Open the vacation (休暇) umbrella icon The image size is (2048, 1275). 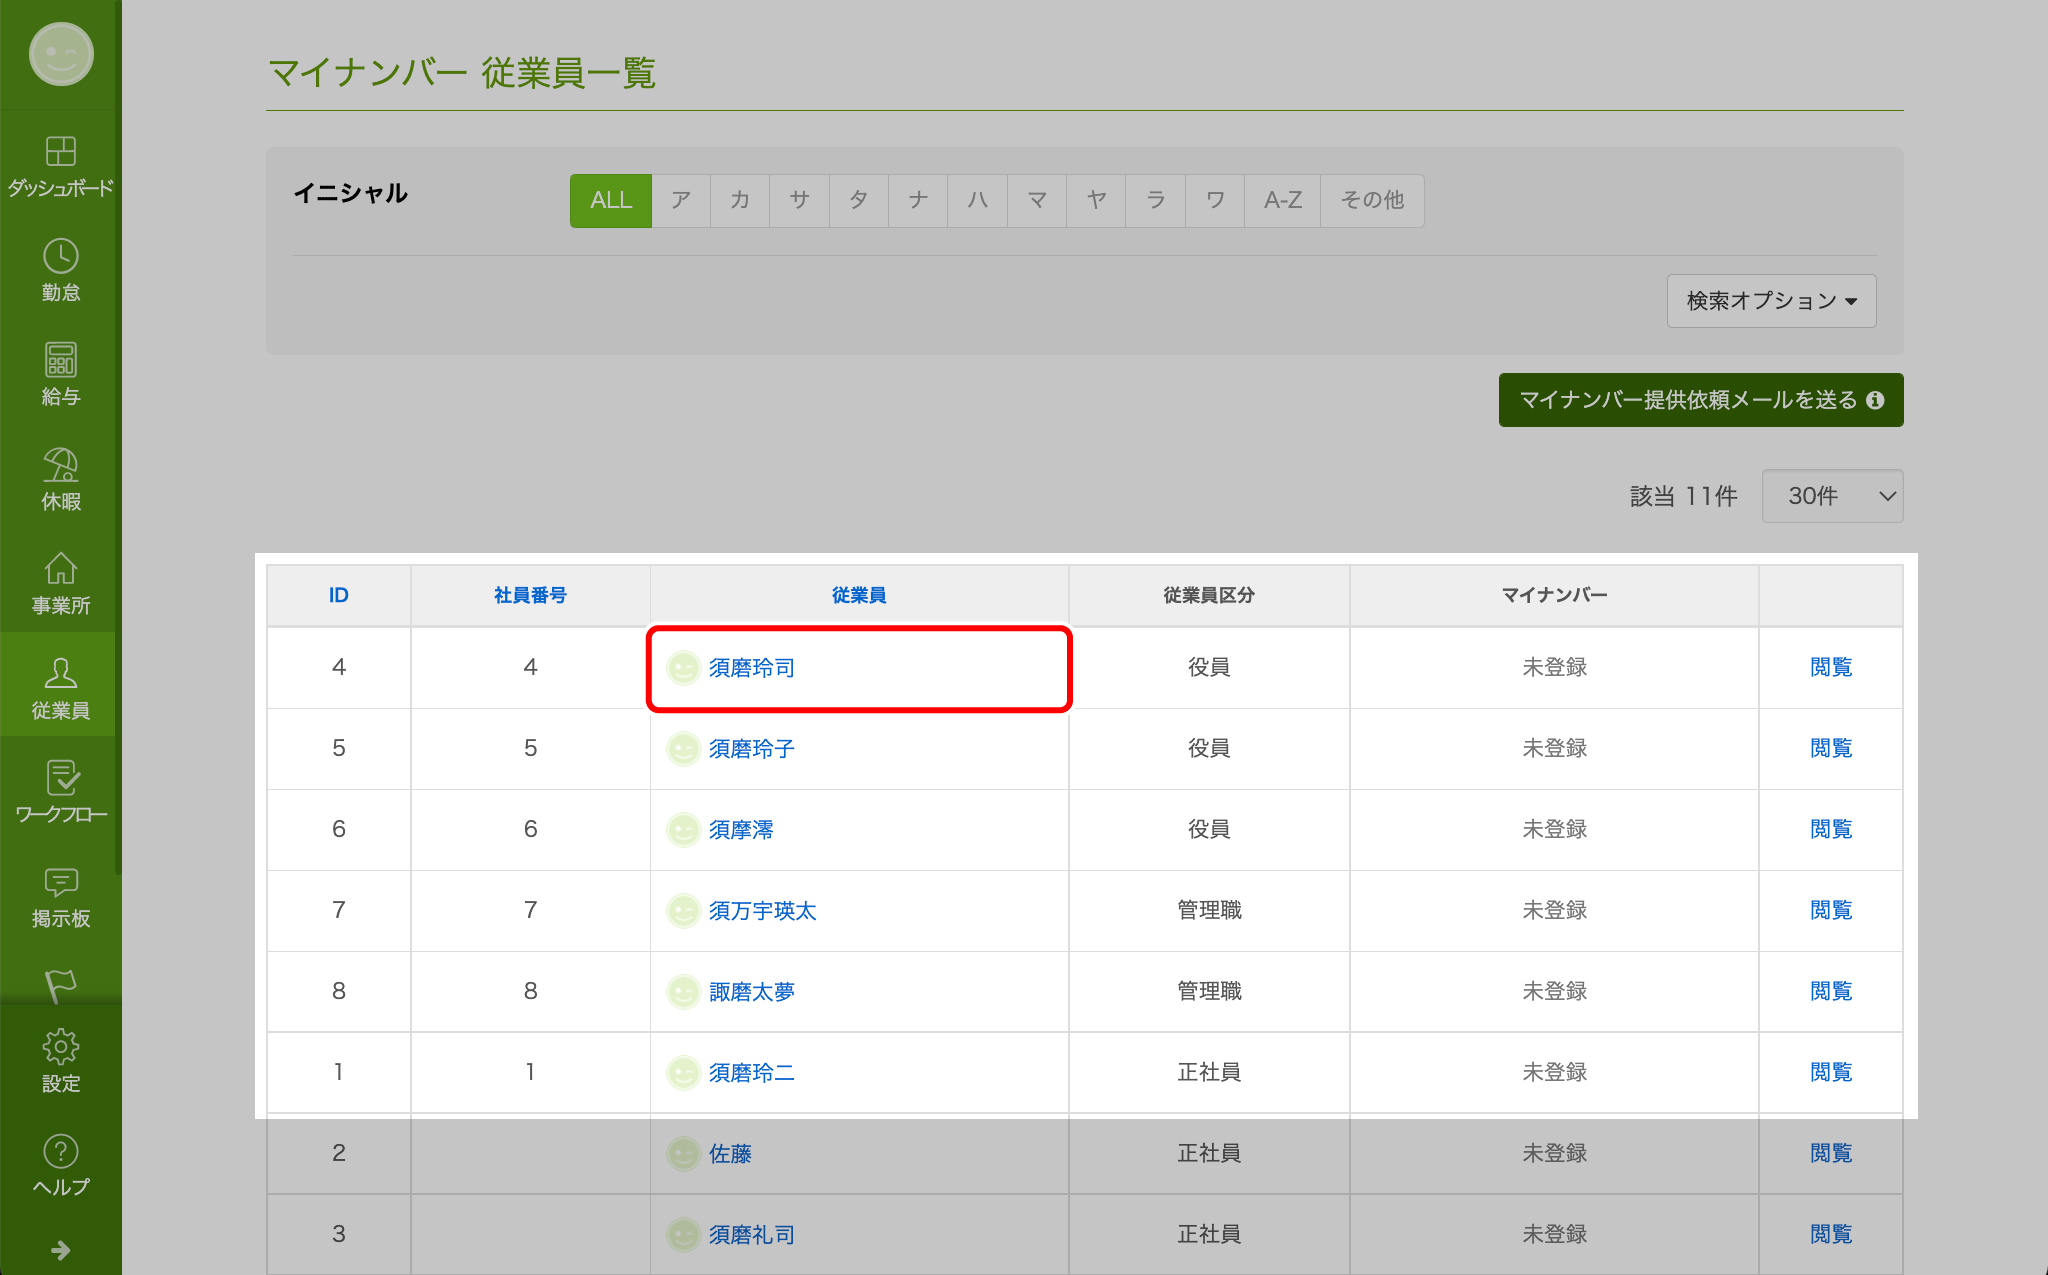click(x=60, y=465)
